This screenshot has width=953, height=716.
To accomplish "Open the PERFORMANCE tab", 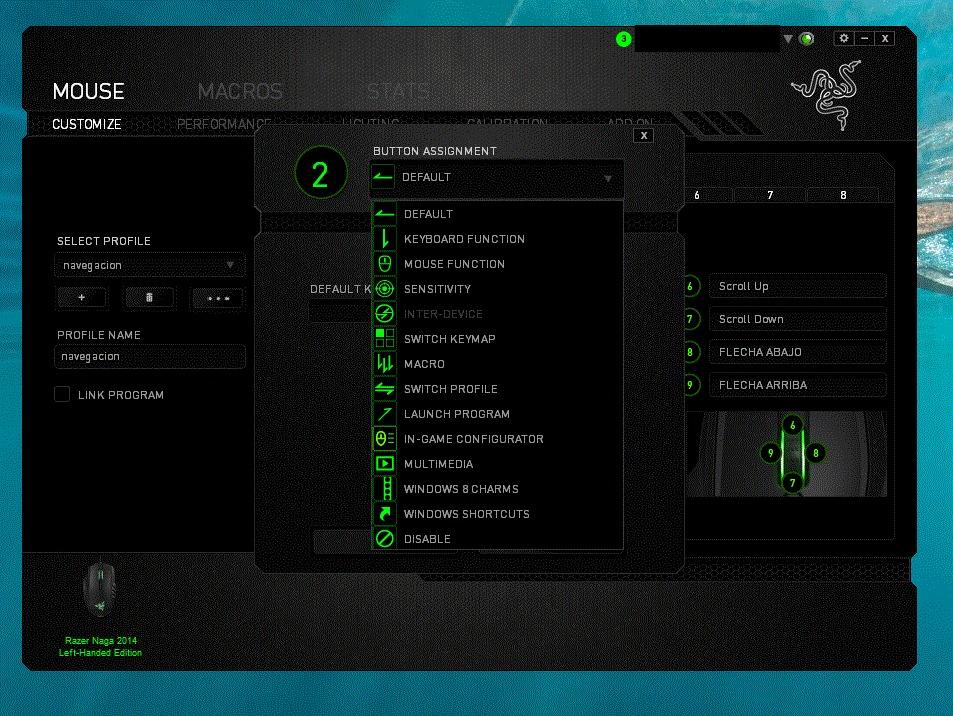I will [222, 124].
